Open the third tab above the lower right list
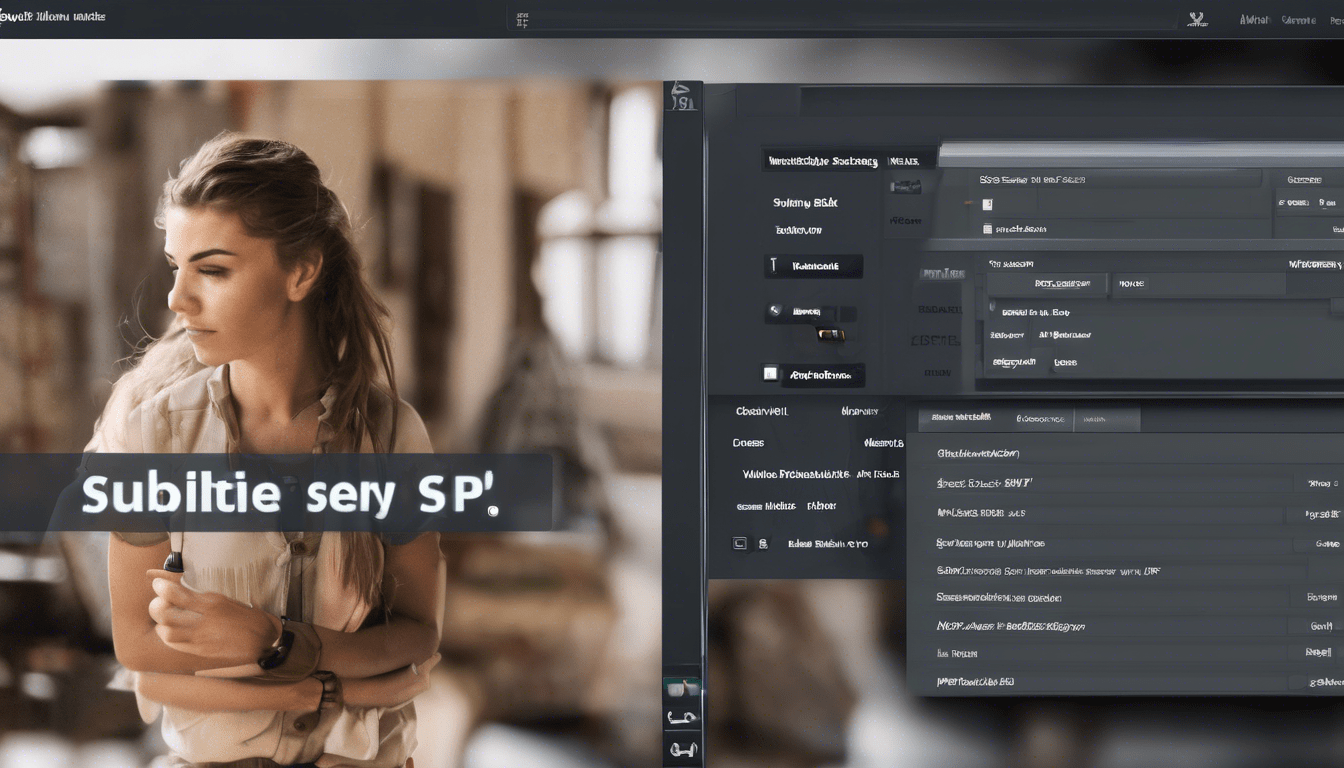Image resolution: width=1344 pixels, height=768 pixels. pos(1107,419)
